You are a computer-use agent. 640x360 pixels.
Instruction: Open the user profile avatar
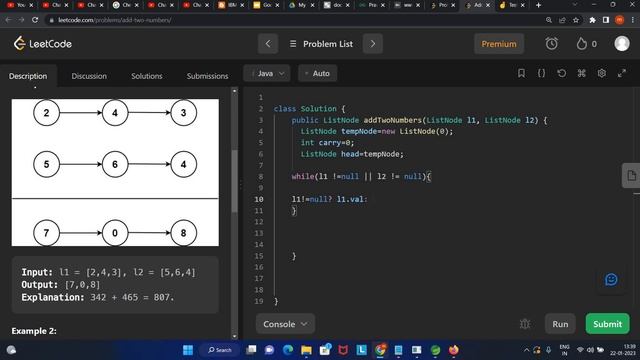point(622,44)
